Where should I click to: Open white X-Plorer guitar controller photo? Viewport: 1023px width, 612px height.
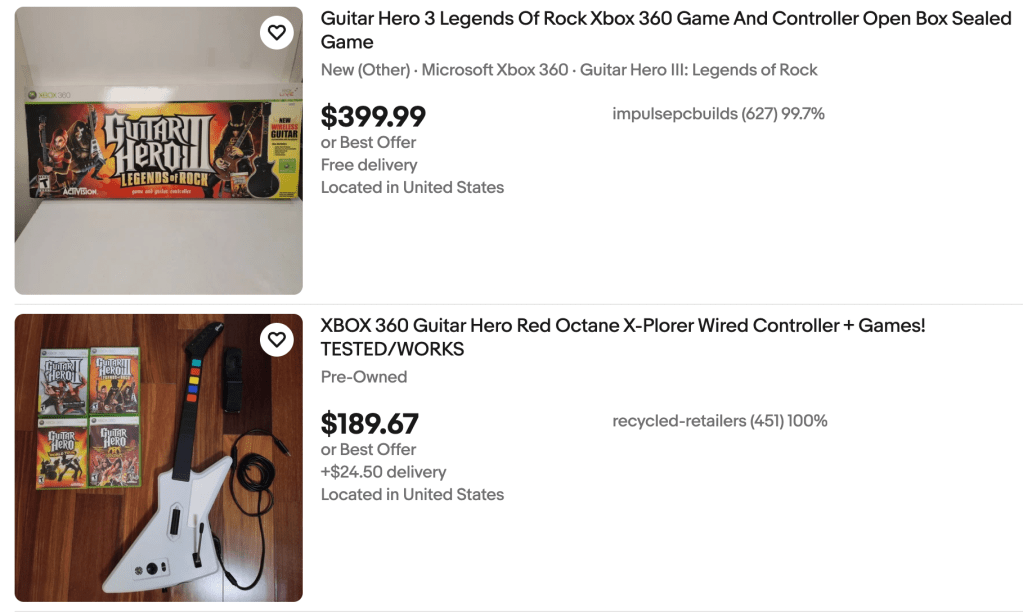pyautogui.click(x=158, y=458)
